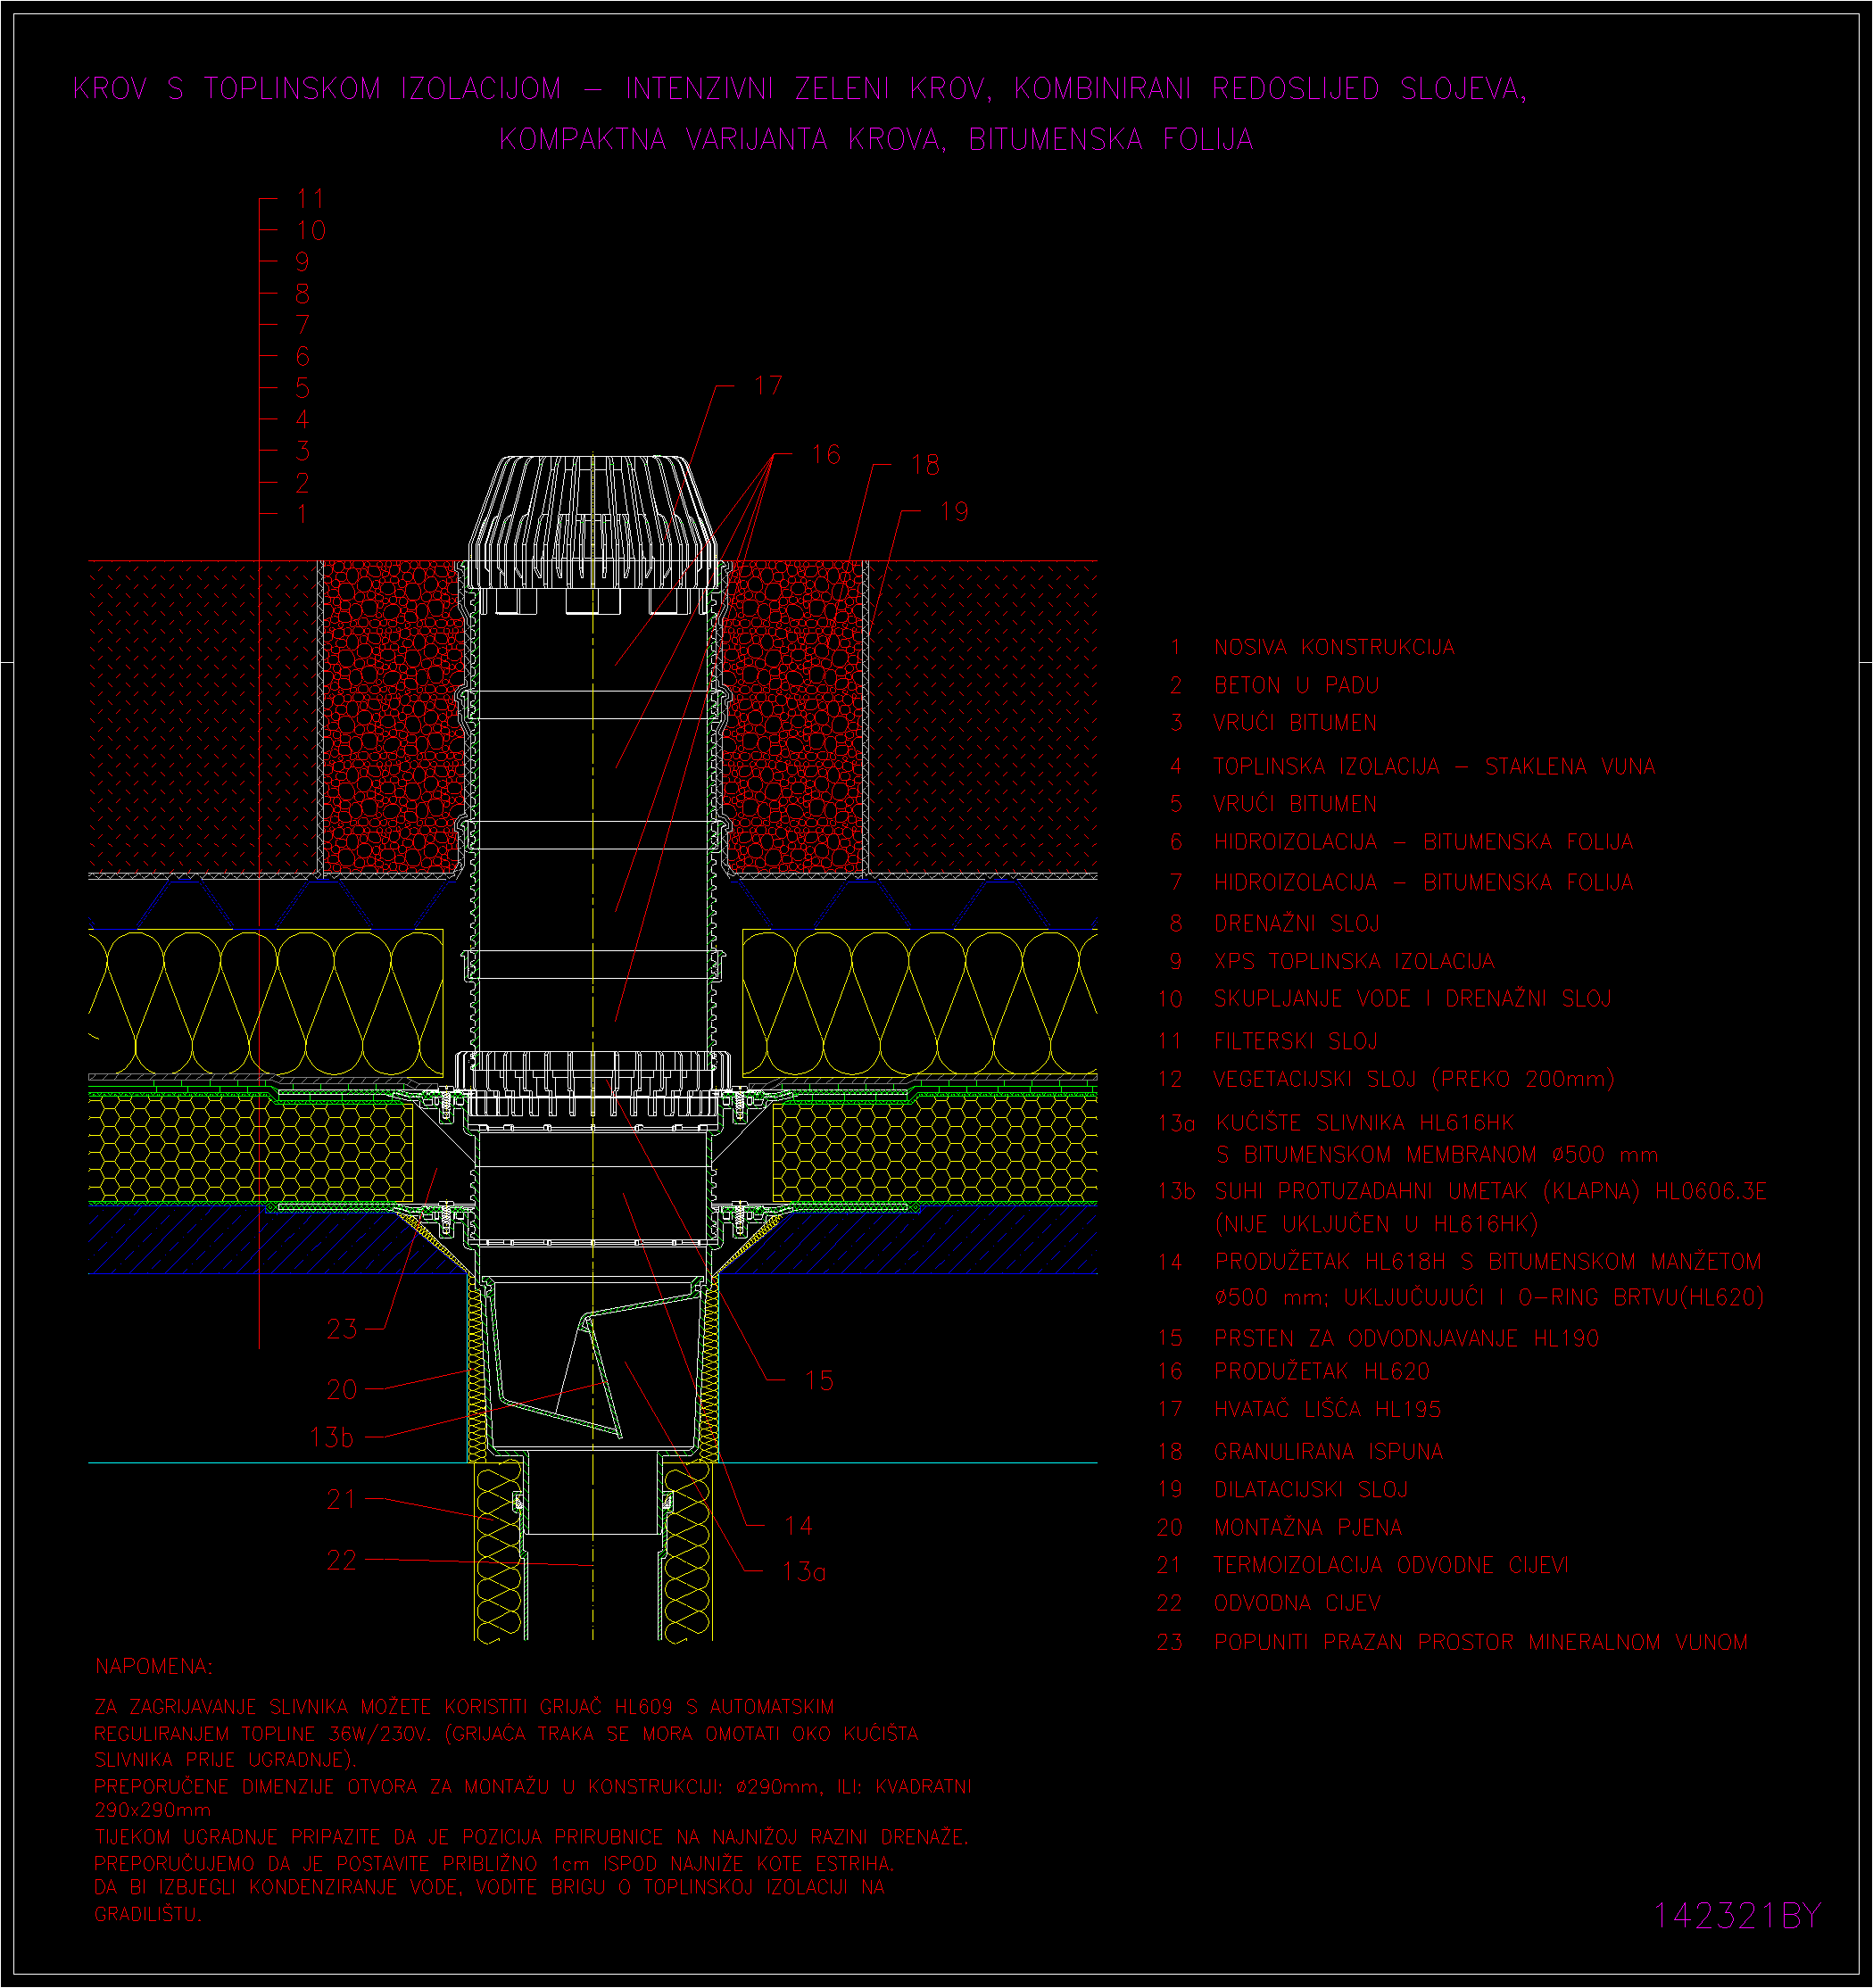
Task: Click the 'DRENAŽNI SLOJ' legend entry in row 8
Action: (x=1296, y=923)
